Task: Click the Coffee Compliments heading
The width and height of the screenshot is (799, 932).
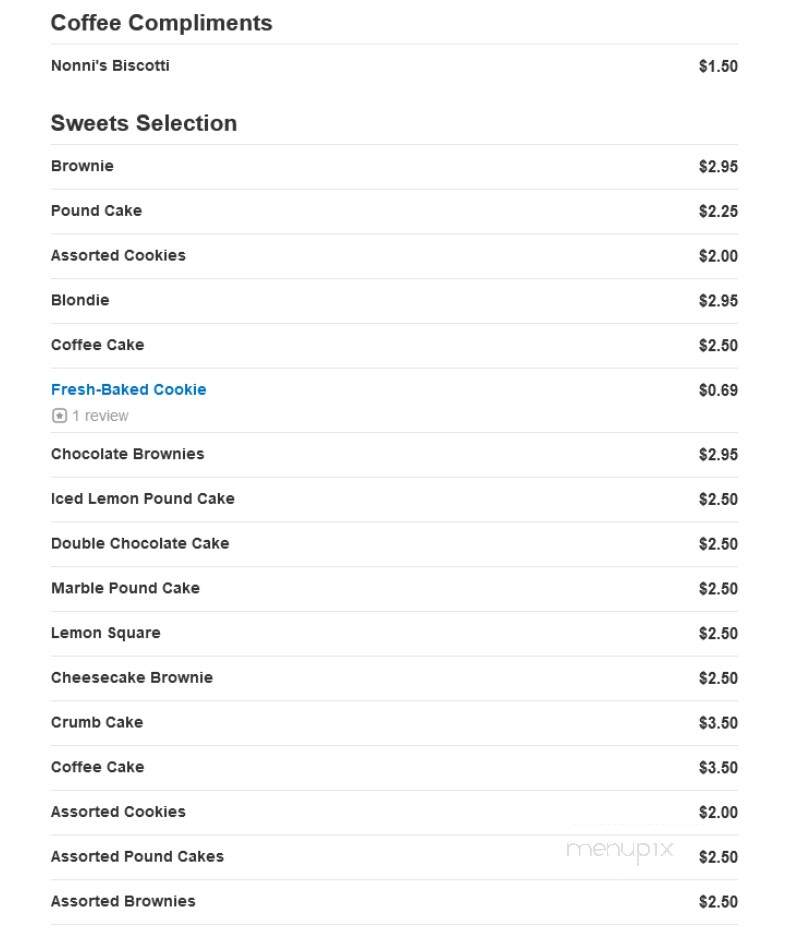Action: tap(162, 23)
